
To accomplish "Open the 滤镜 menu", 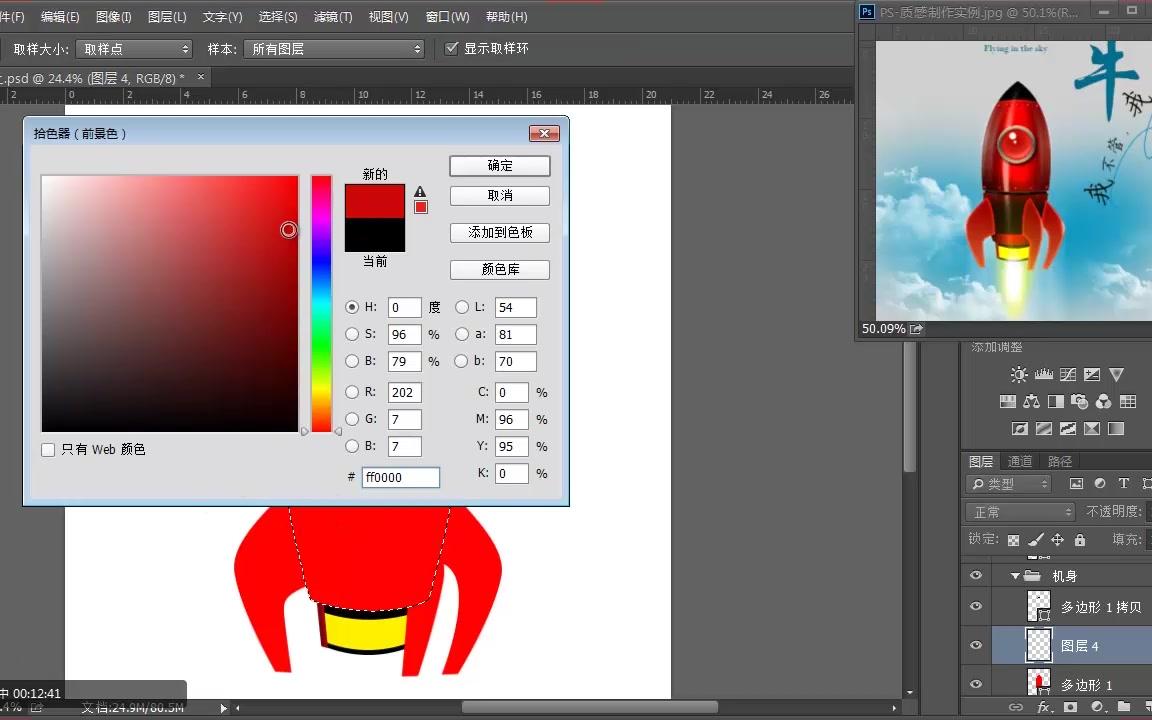I will click(334, 16).
